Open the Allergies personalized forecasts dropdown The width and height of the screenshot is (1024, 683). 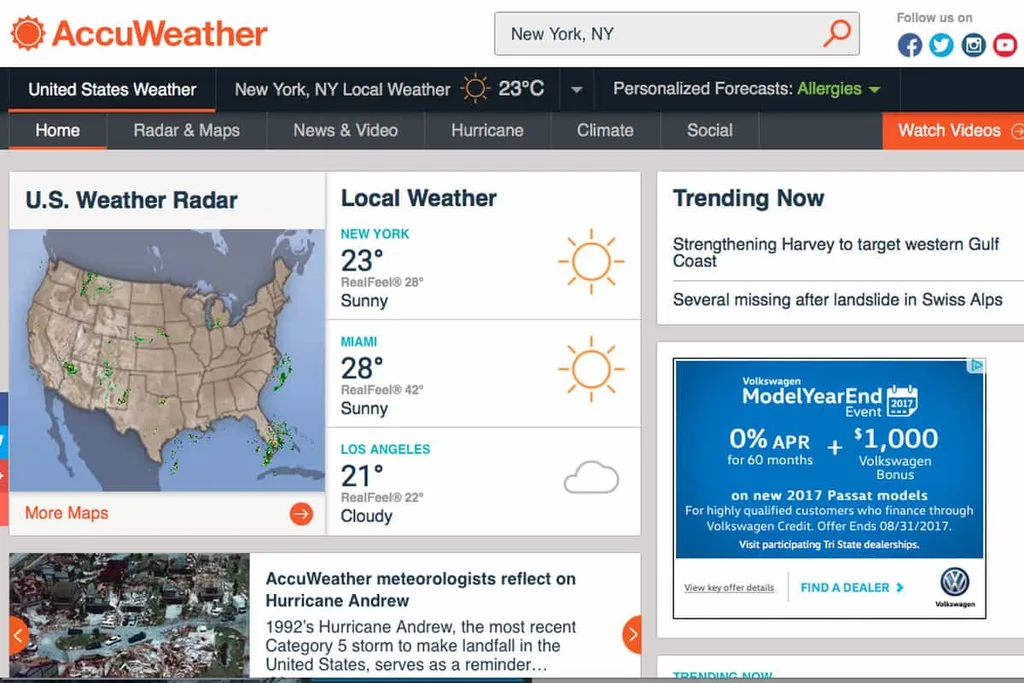(x=839, y=89)
